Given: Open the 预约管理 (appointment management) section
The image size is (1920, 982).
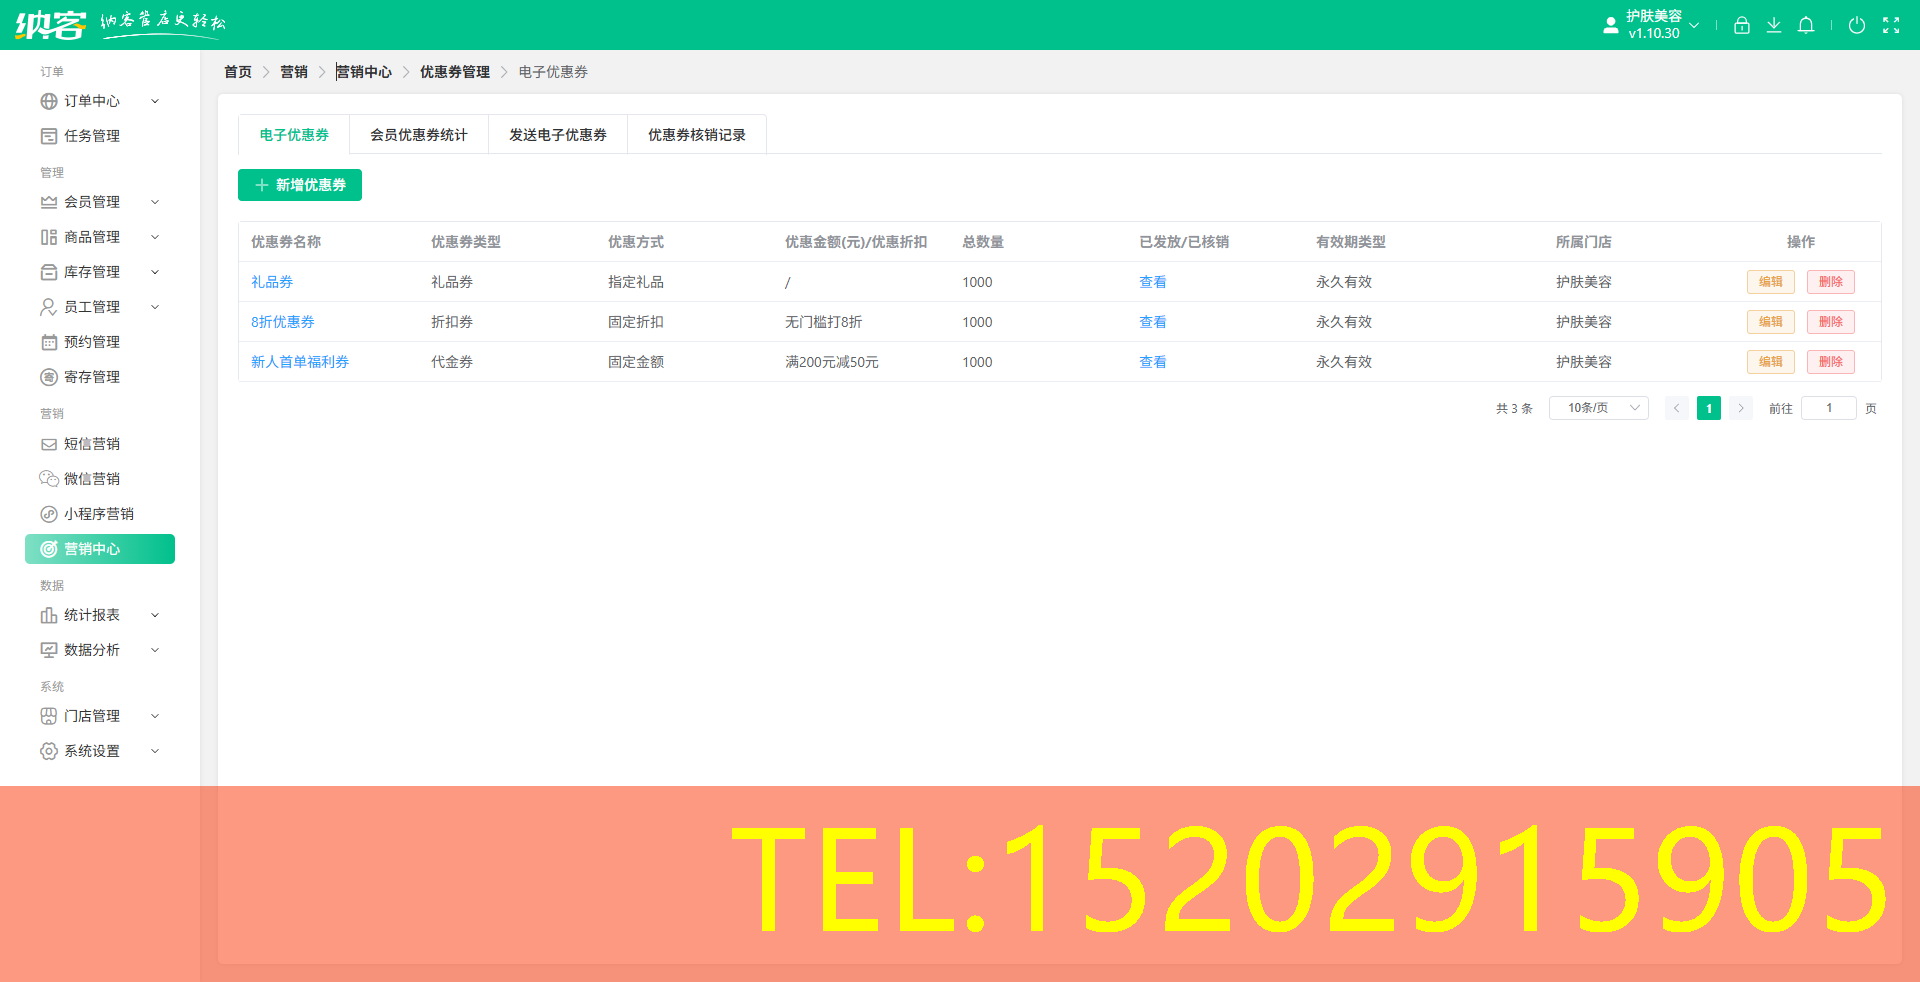Looking at the screenshot, I should point(93,341).
